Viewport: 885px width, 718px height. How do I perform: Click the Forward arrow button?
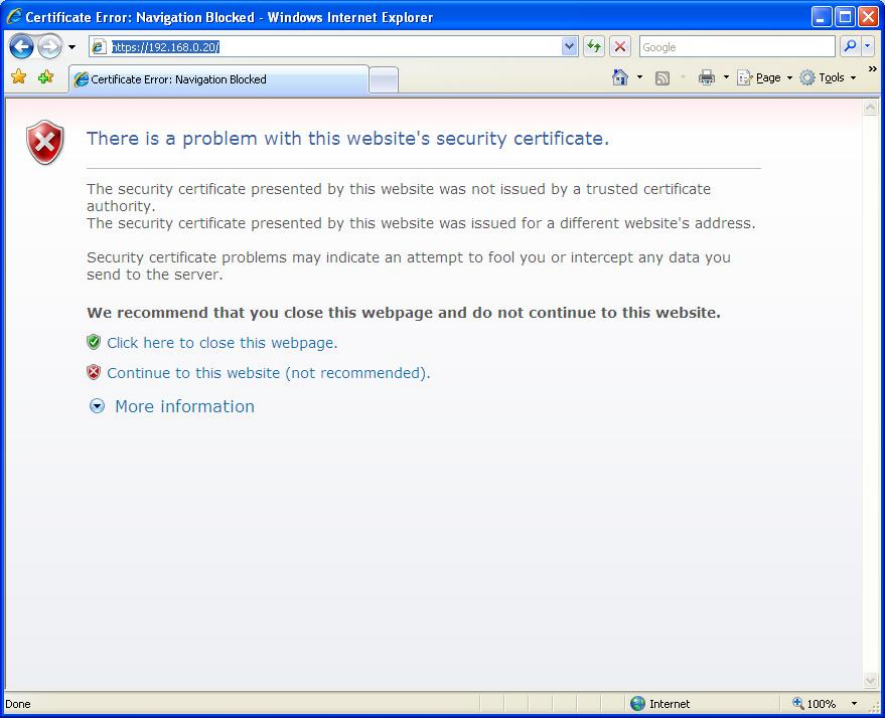tap(50, 47)
